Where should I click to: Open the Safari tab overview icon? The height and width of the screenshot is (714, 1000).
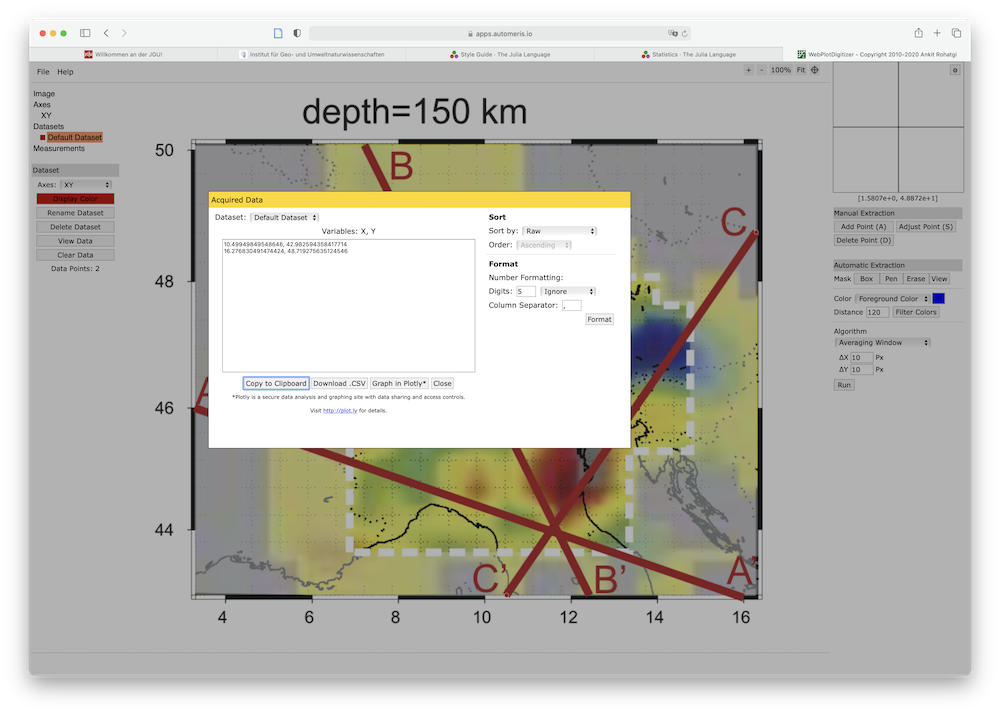955,33
